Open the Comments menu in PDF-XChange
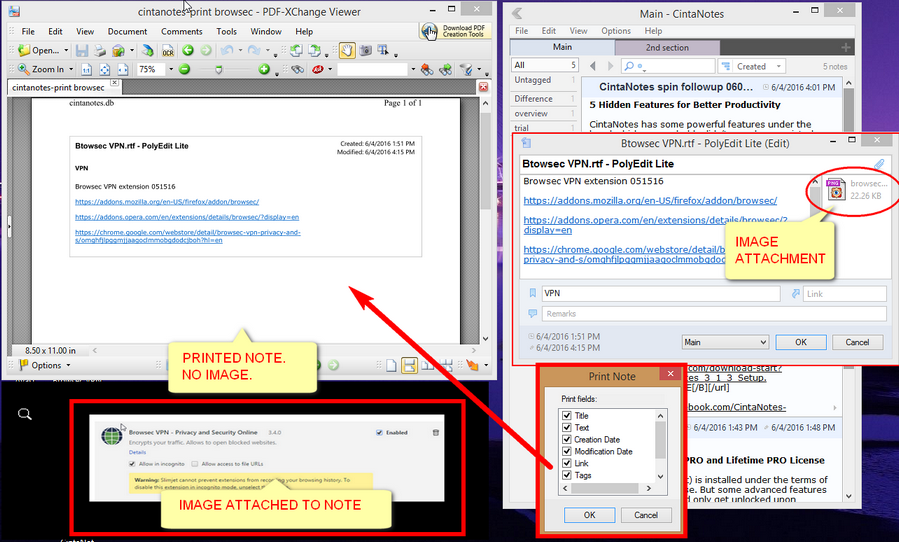This screenshot has height=542, width=899. pyautogui.click(x=181, y=32)
